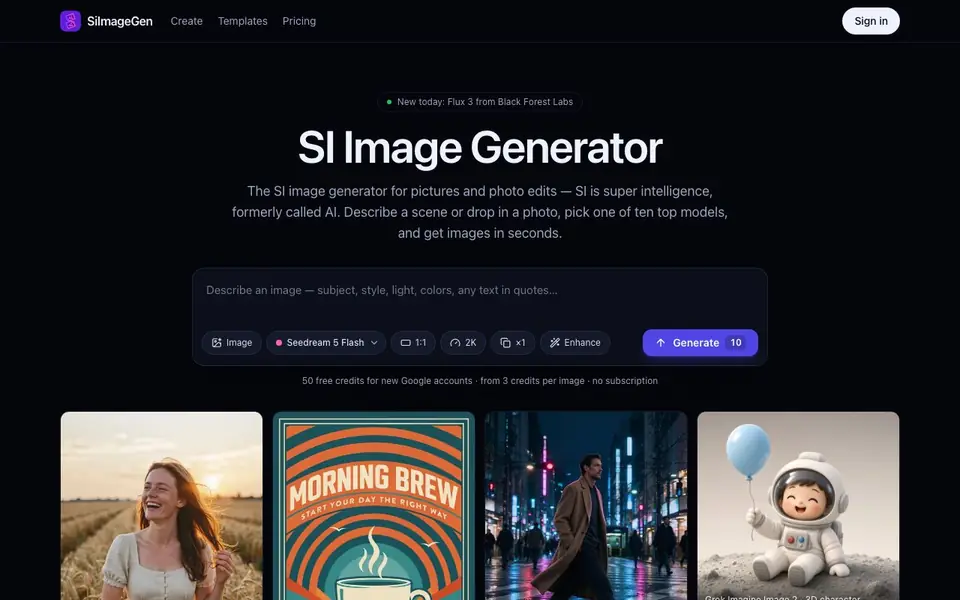Click the green dot in announcement badge
960x600 pixels.
click(389, 102)
